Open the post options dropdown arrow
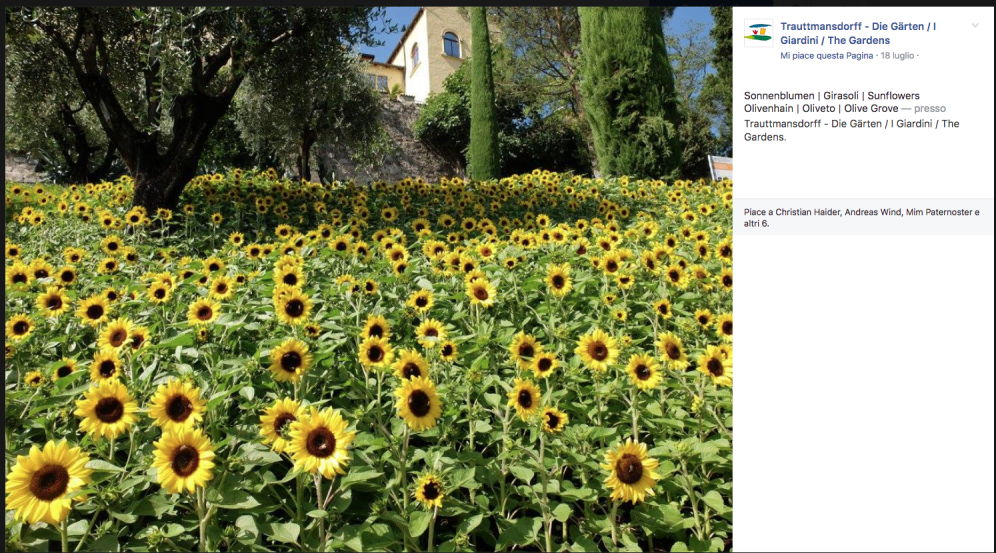 click(x=975, y=25)
